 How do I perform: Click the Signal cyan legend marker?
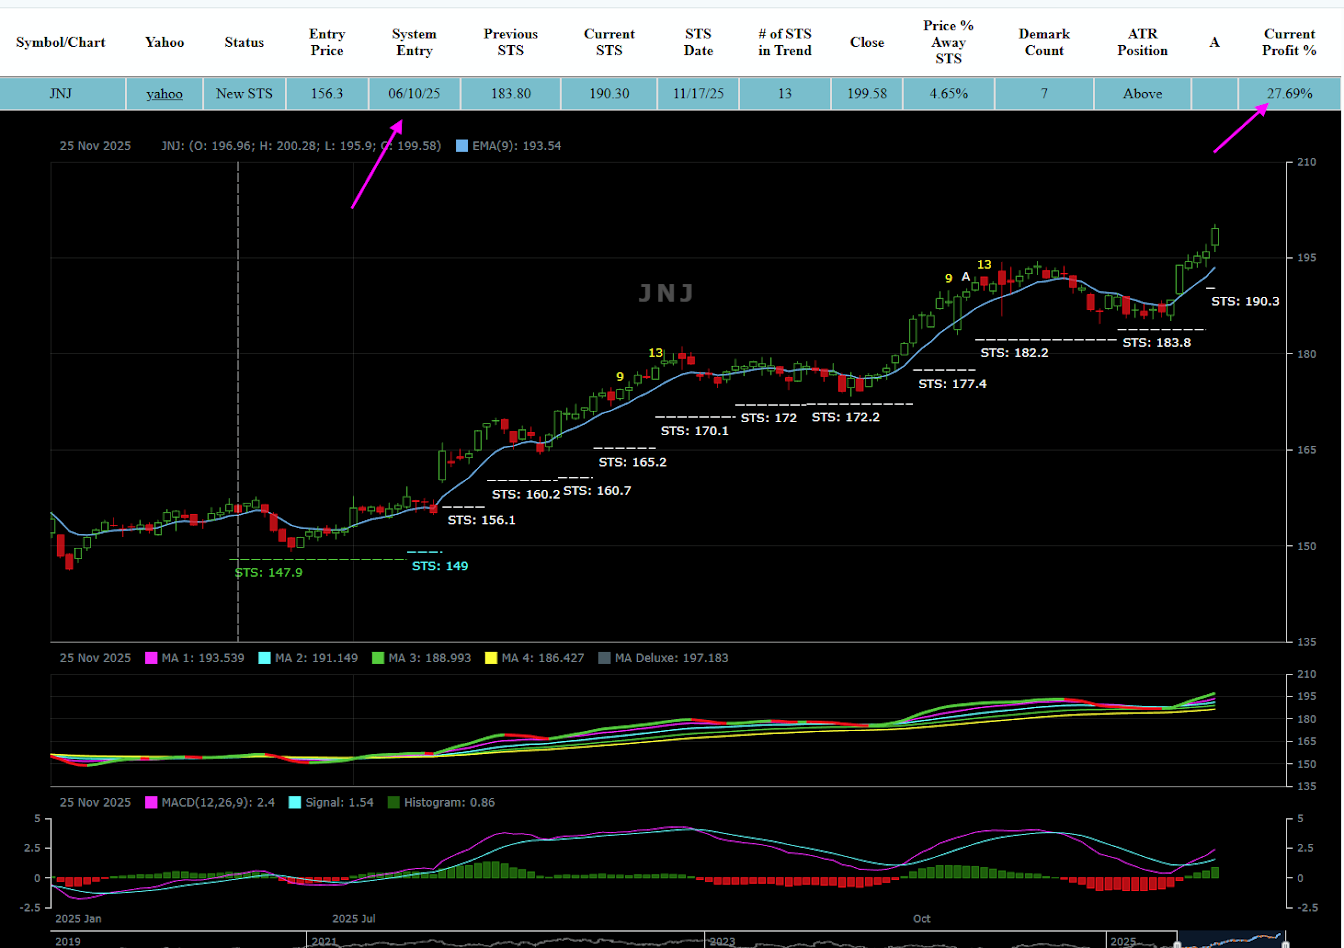(295, 802)
